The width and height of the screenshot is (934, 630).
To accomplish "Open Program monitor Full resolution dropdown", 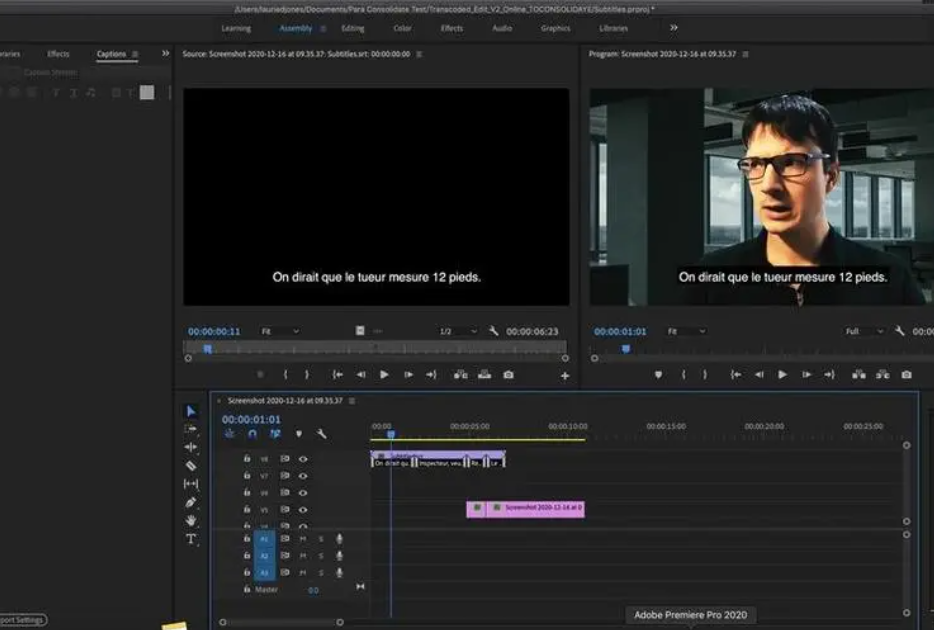I will coord(865,331).
